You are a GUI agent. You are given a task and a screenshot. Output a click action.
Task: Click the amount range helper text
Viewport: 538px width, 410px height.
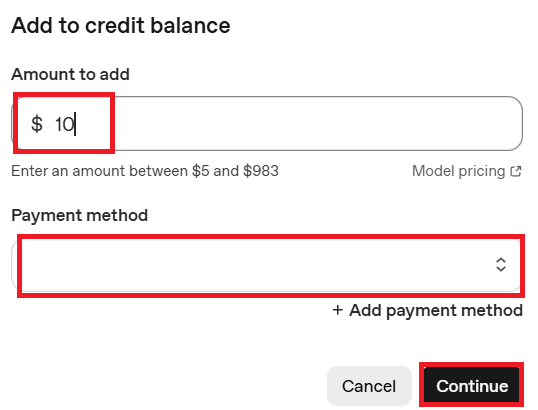click(145, 171)
